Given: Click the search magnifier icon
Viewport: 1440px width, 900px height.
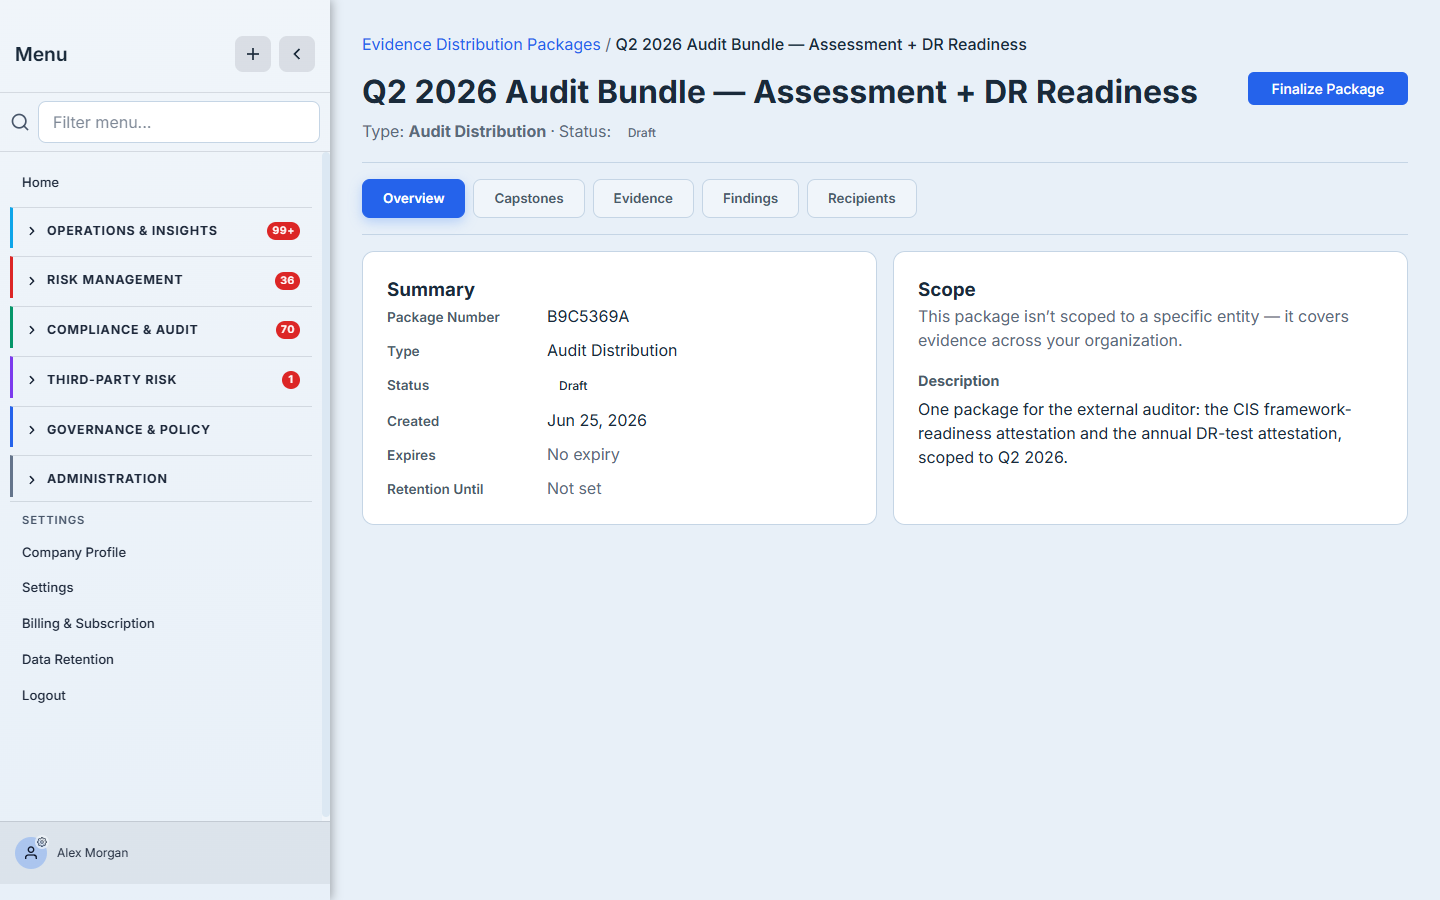Looking at the screenshot, I should [20, 122].
